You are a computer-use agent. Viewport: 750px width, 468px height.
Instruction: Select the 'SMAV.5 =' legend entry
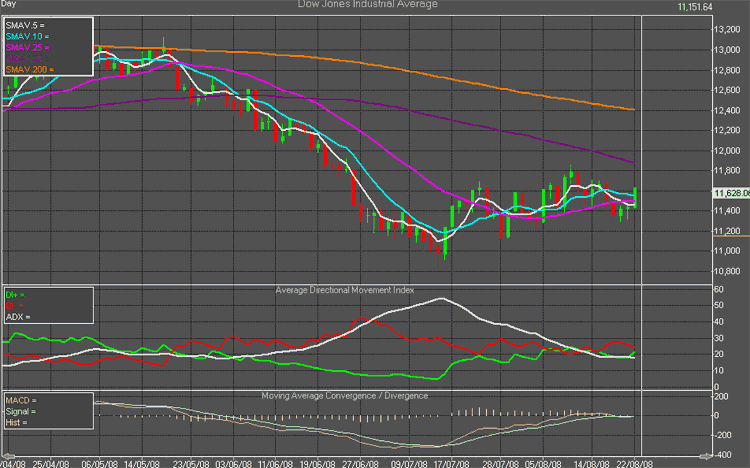click(x=25, y=25)
